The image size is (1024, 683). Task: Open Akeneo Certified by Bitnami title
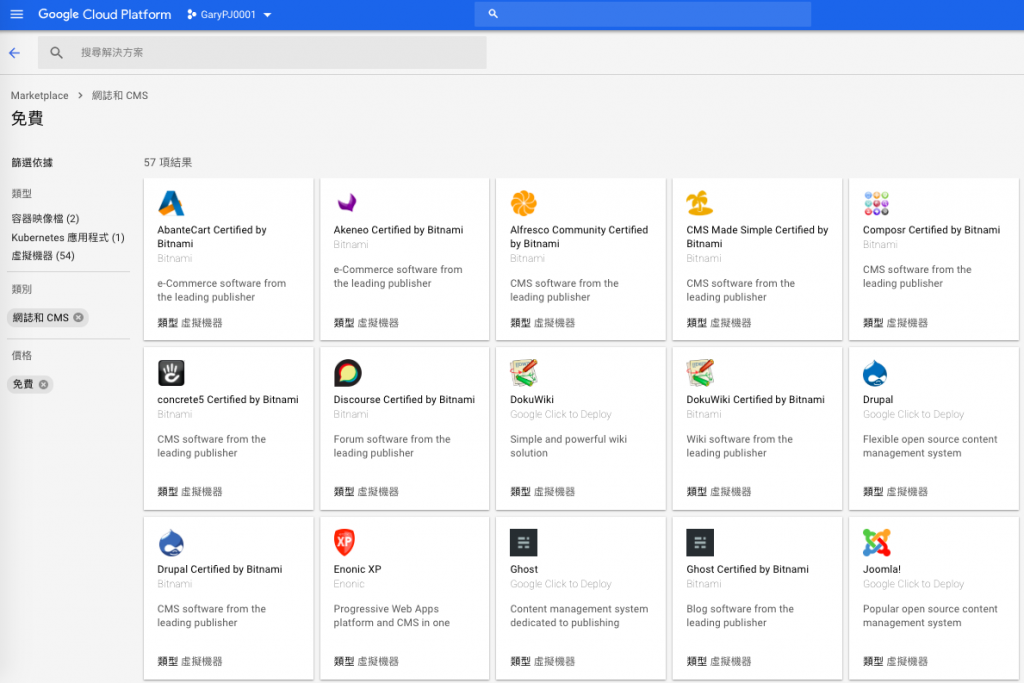click(x=398, y=230)
